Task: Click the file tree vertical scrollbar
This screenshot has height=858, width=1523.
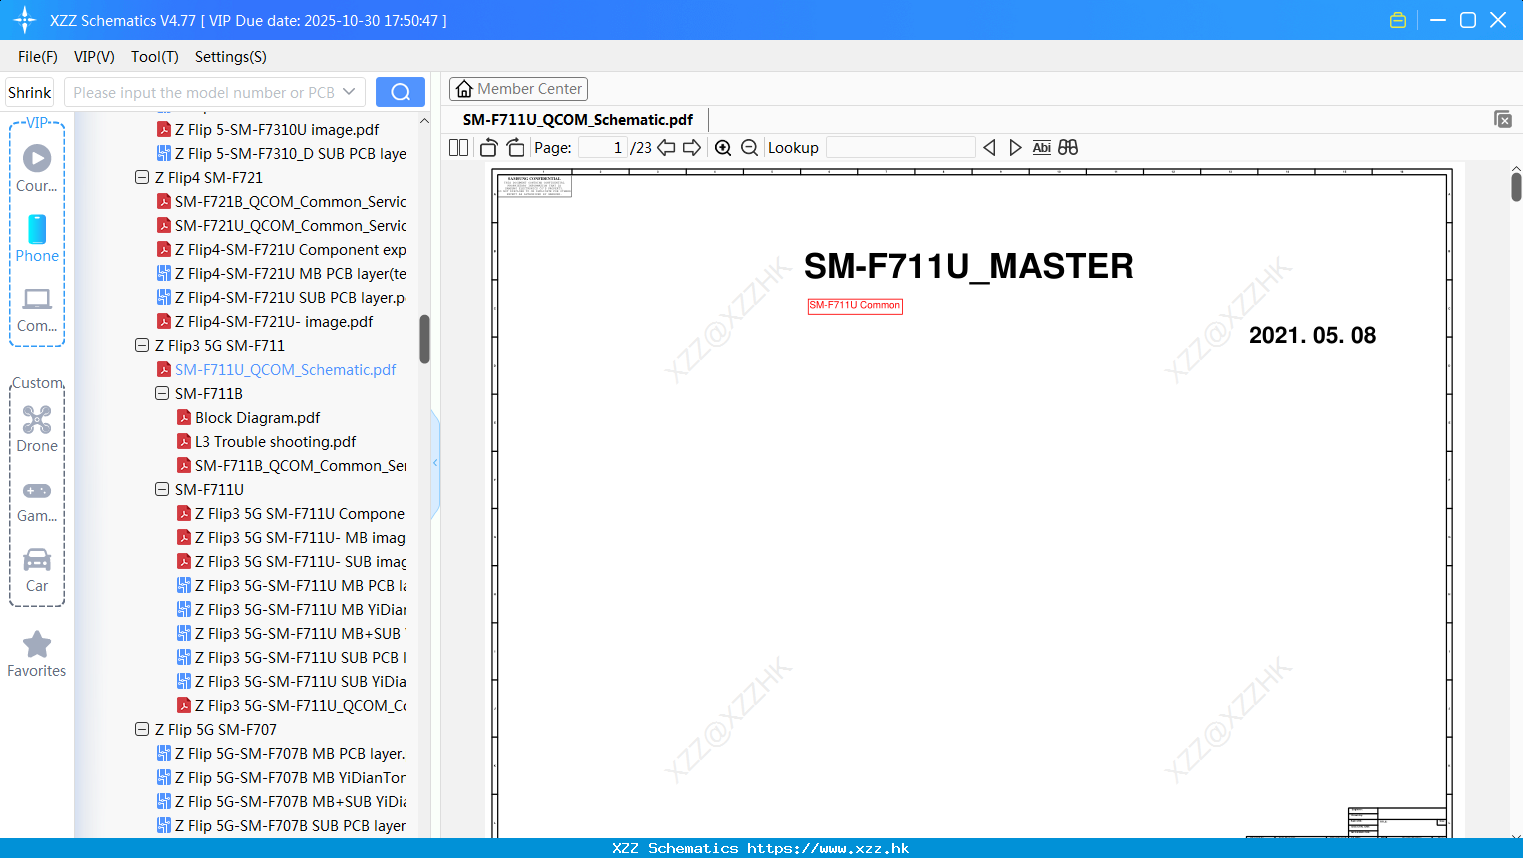Action: (424, 339)
